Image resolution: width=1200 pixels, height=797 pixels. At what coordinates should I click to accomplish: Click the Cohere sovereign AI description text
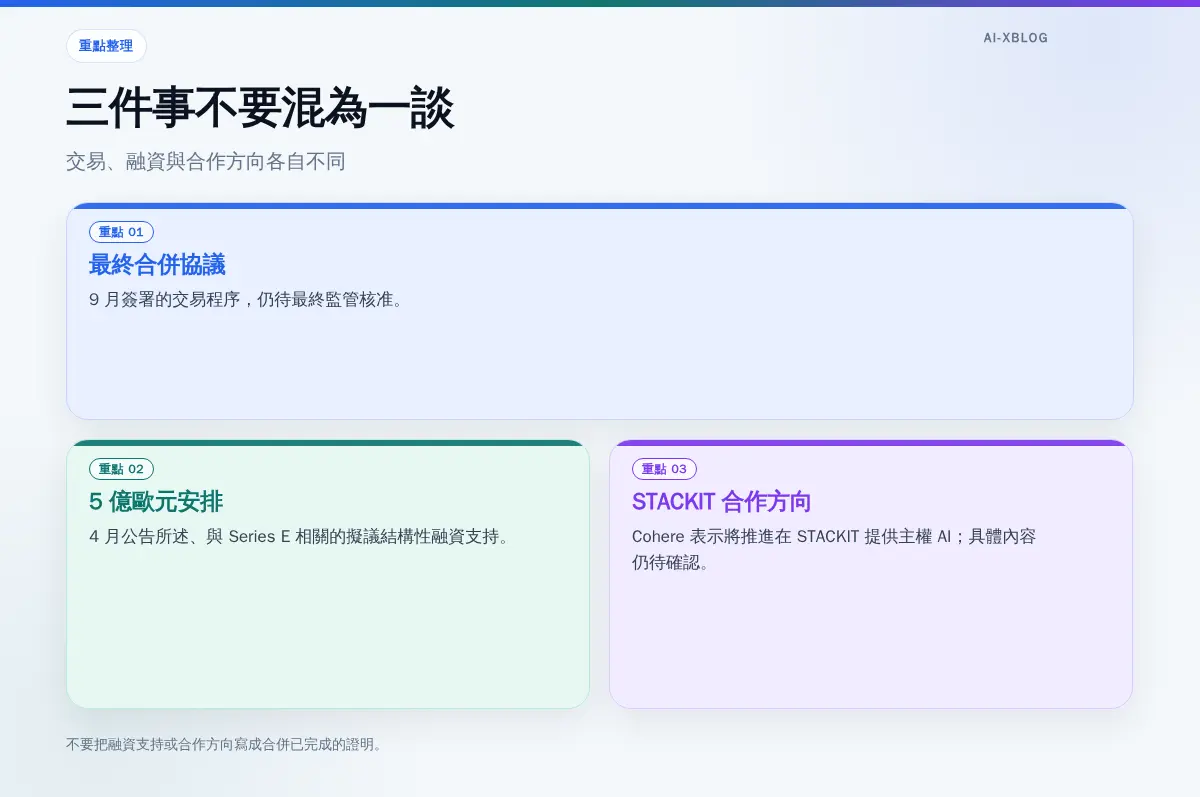click(x=834, y=549)
